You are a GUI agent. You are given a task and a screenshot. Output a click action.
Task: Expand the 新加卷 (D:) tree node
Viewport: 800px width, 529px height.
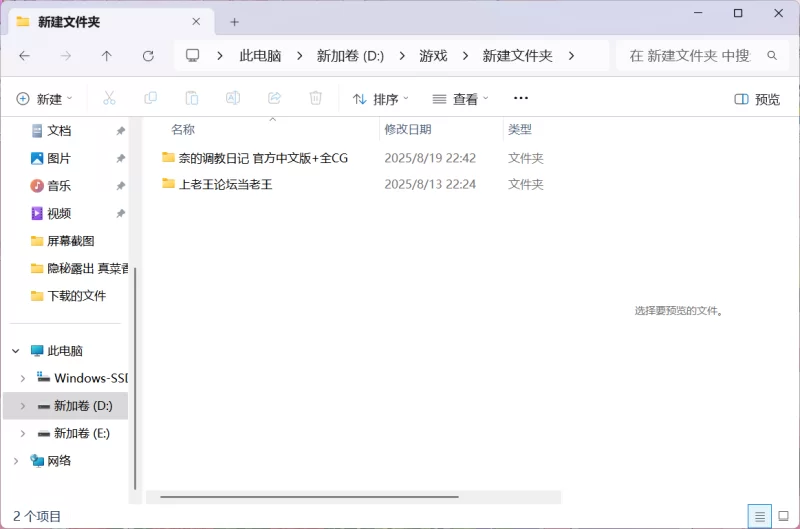point(23,406)
